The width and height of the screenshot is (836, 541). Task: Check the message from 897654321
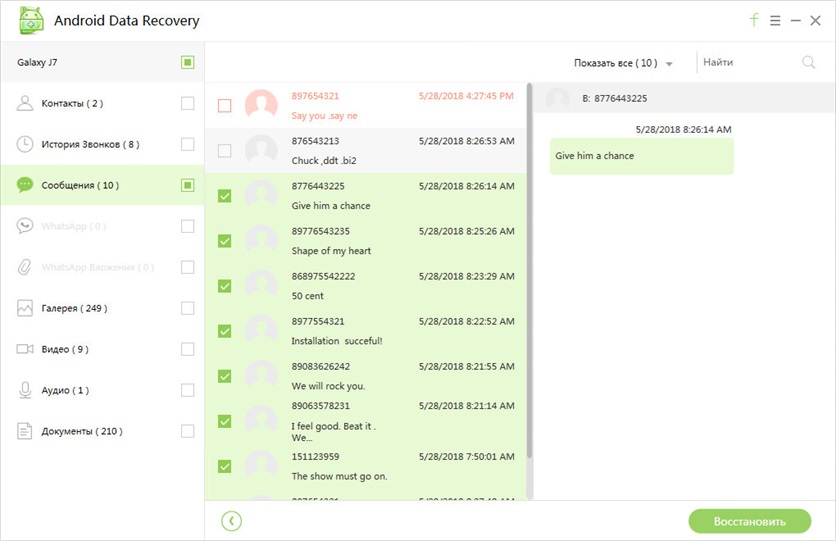pyautogui.click(x=224, y=106)
